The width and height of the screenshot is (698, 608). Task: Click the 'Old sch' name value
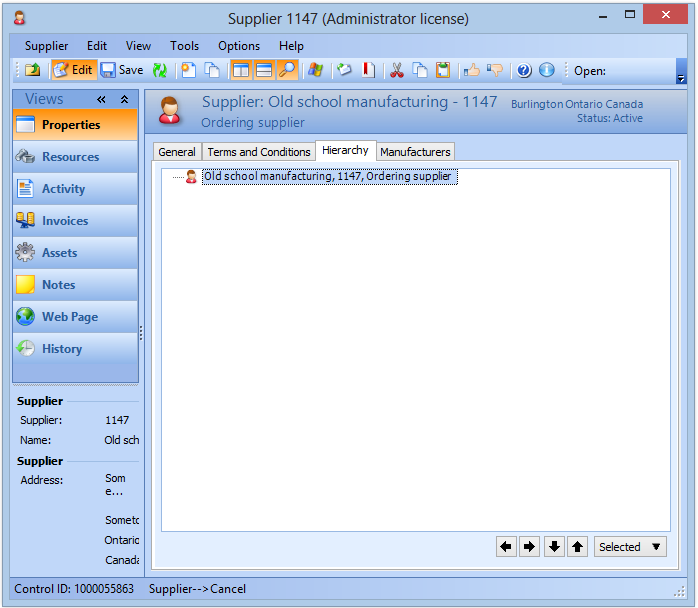pyautogui.click(x=122, y=440)
